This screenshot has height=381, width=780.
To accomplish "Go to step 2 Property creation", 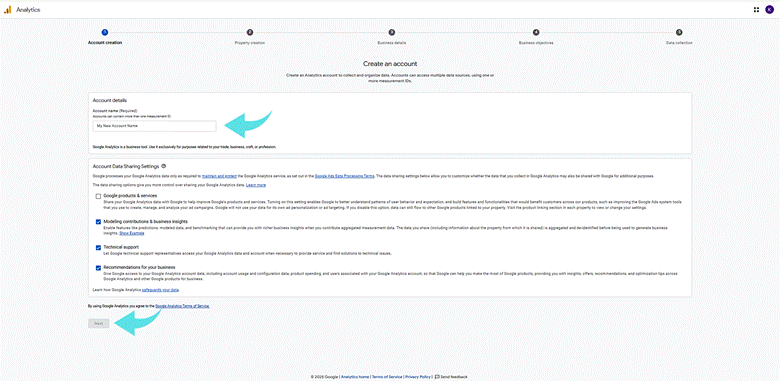I will click(x=250, y=32).
